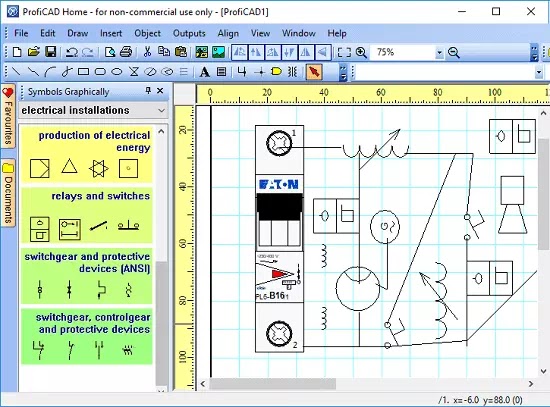Select the rectangle drawing tool
The image size is (550, 407).
[83, 72]
